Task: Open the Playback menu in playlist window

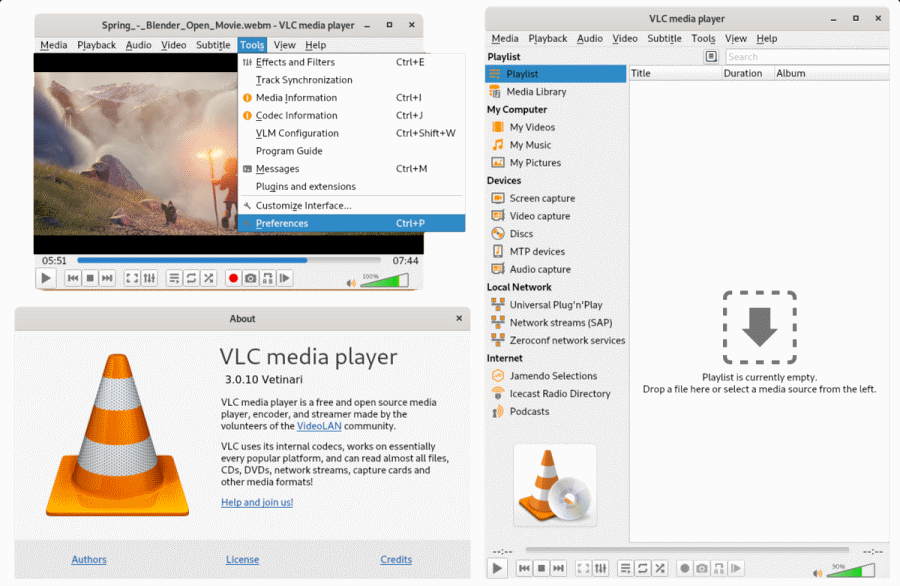Action: [x=548, y=38]
